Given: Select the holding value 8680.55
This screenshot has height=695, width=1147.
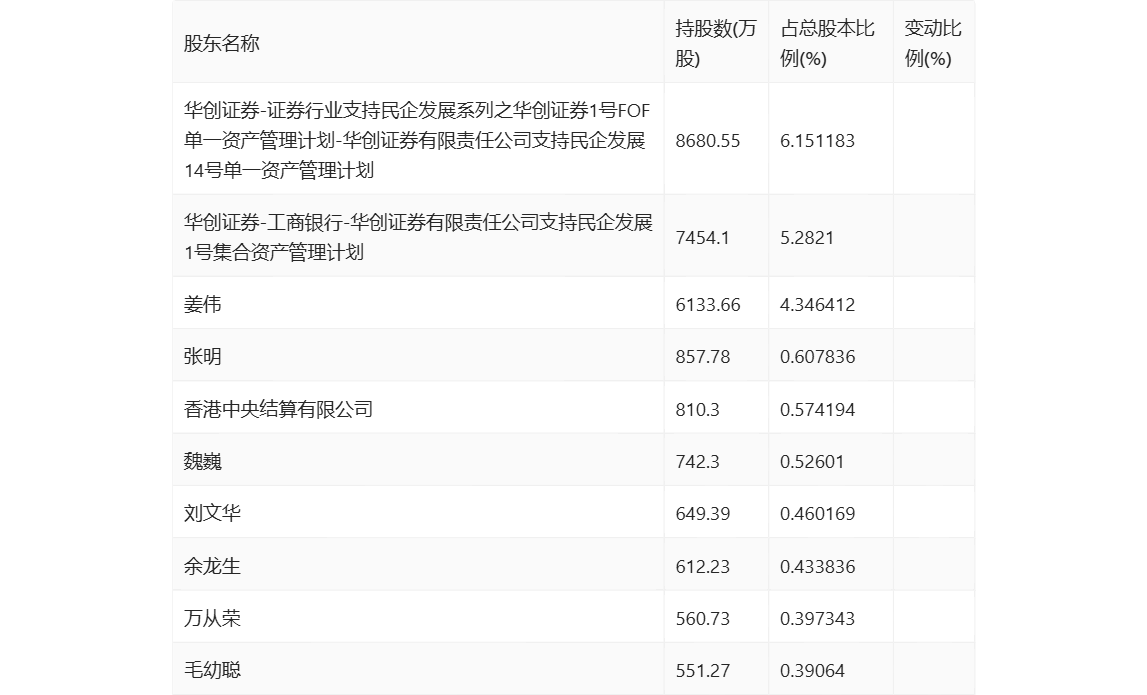Looking at the screenshot, I should coord(707,140).
